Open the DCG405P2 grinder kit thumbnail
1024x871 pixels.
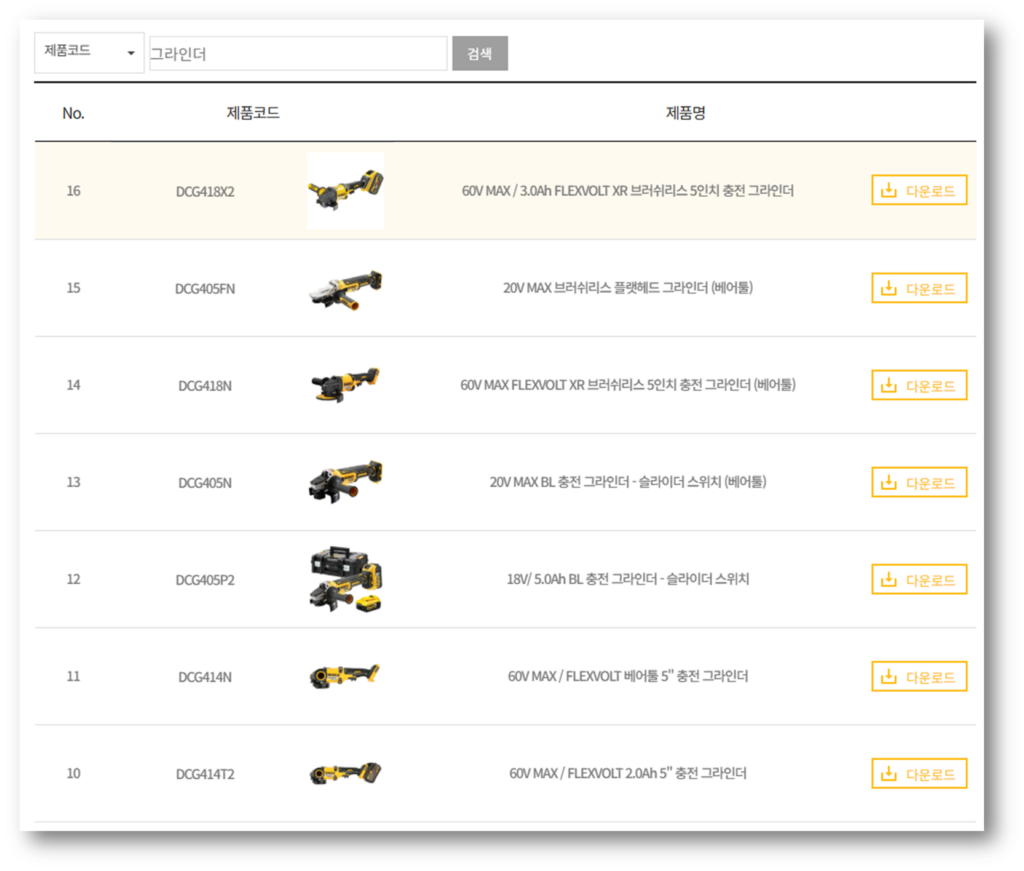pyautogui.click(x=346, y=579)
